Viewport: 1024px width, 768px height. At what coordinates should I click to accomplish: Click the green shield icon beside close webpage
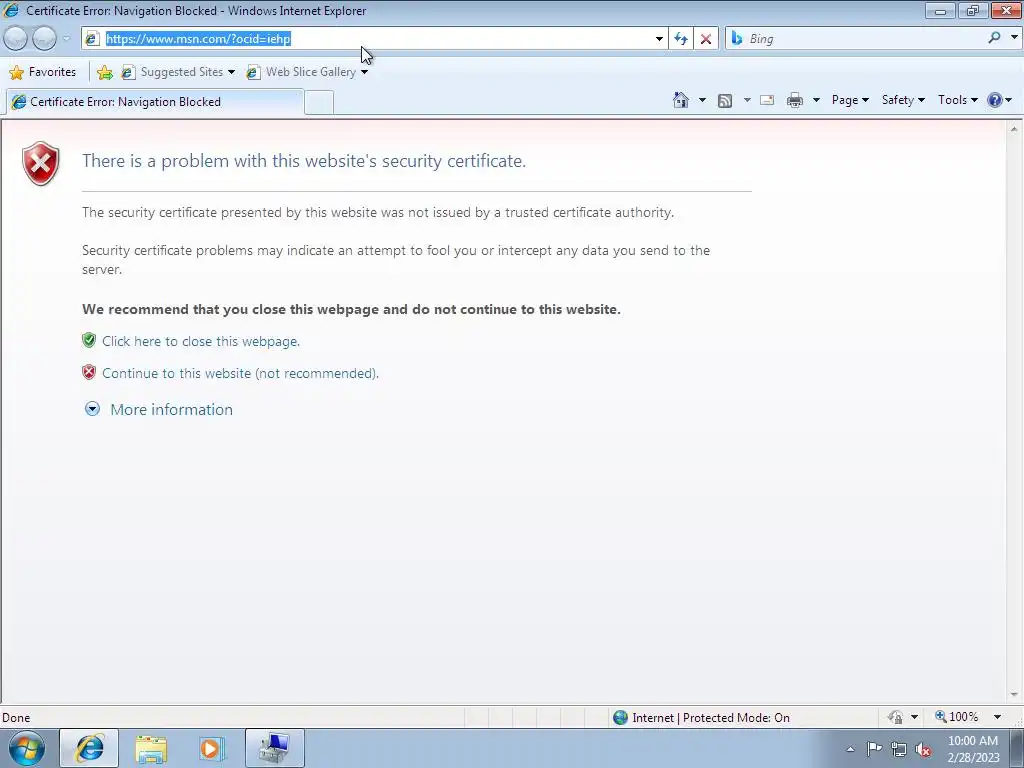(89, 340)
